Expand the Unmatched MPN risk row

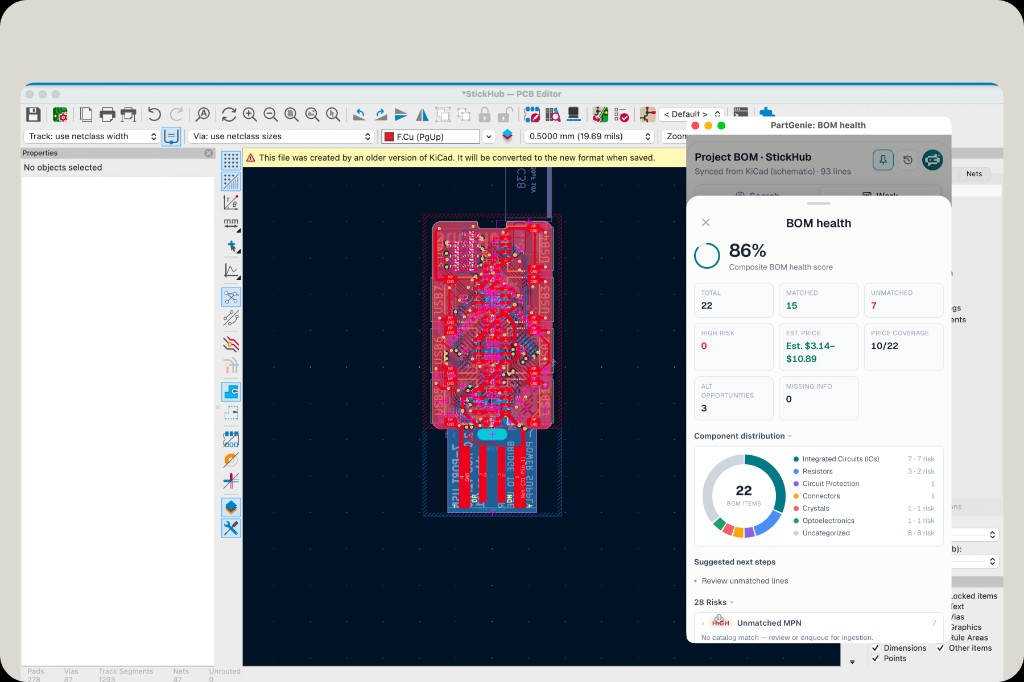click(819, 623)
